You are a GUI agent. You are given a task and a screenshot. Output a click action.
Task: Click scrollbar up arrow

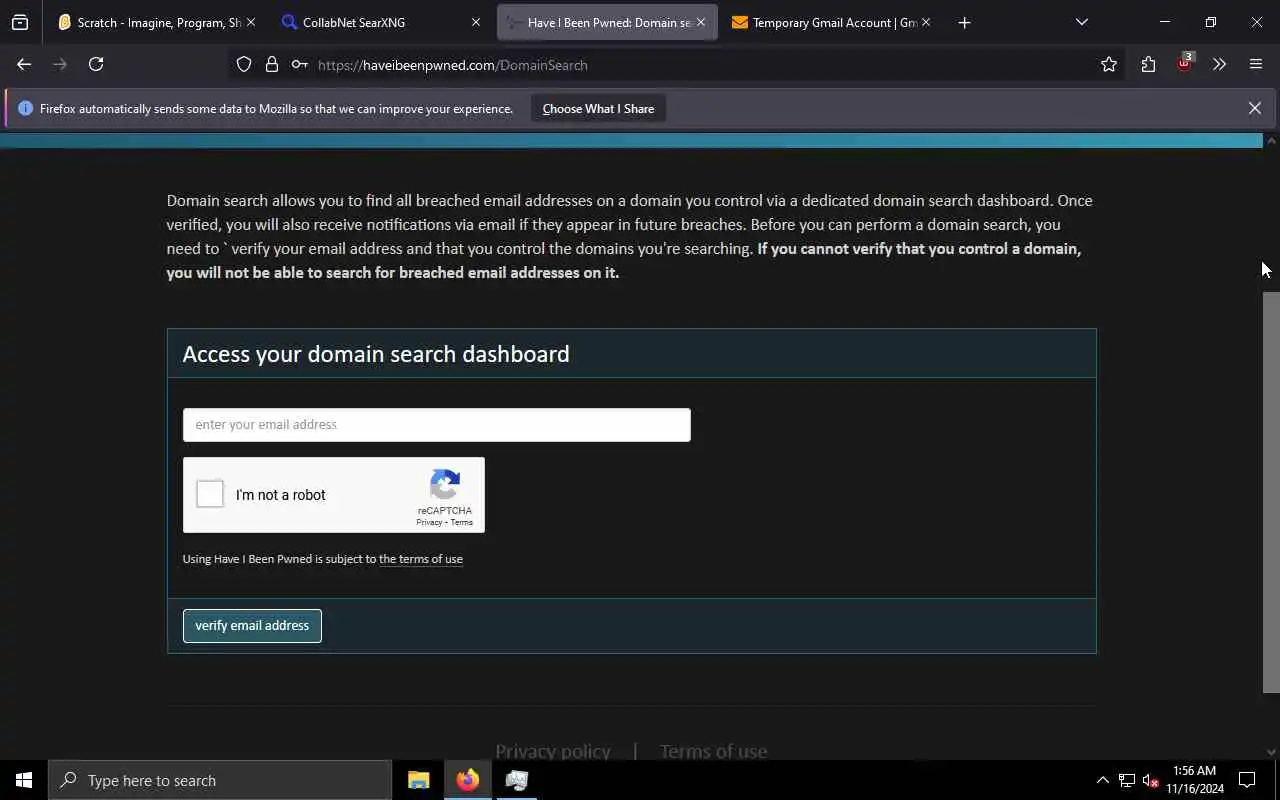pyautogui.click(x=1271, y=140)
